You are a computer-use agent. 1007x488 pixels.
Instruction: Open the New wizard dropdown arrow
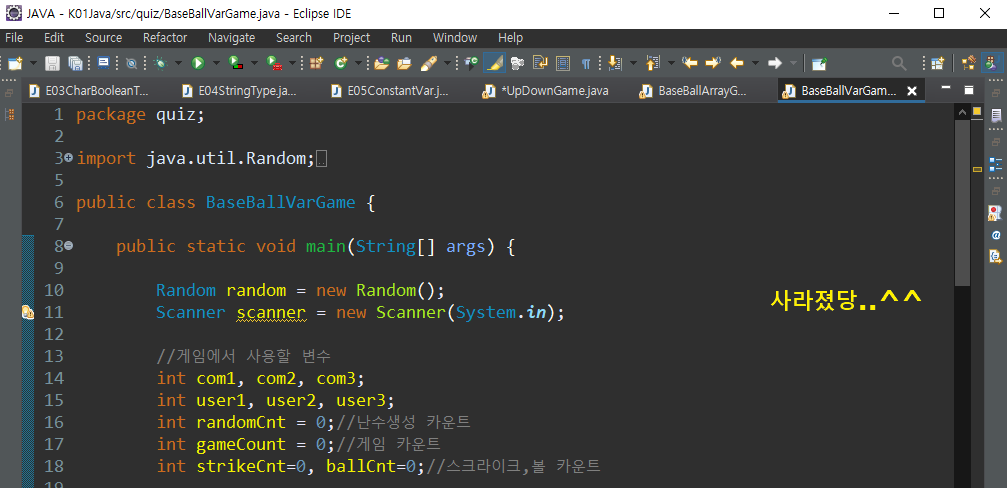coord(31,63)
